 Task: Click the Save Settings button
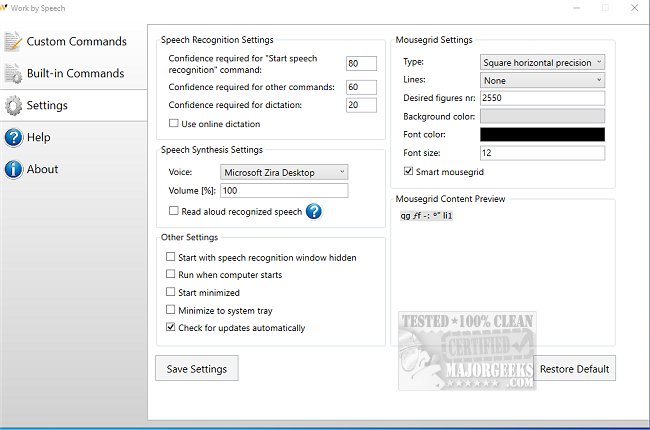pyautogui.click(x=197, y=368)
